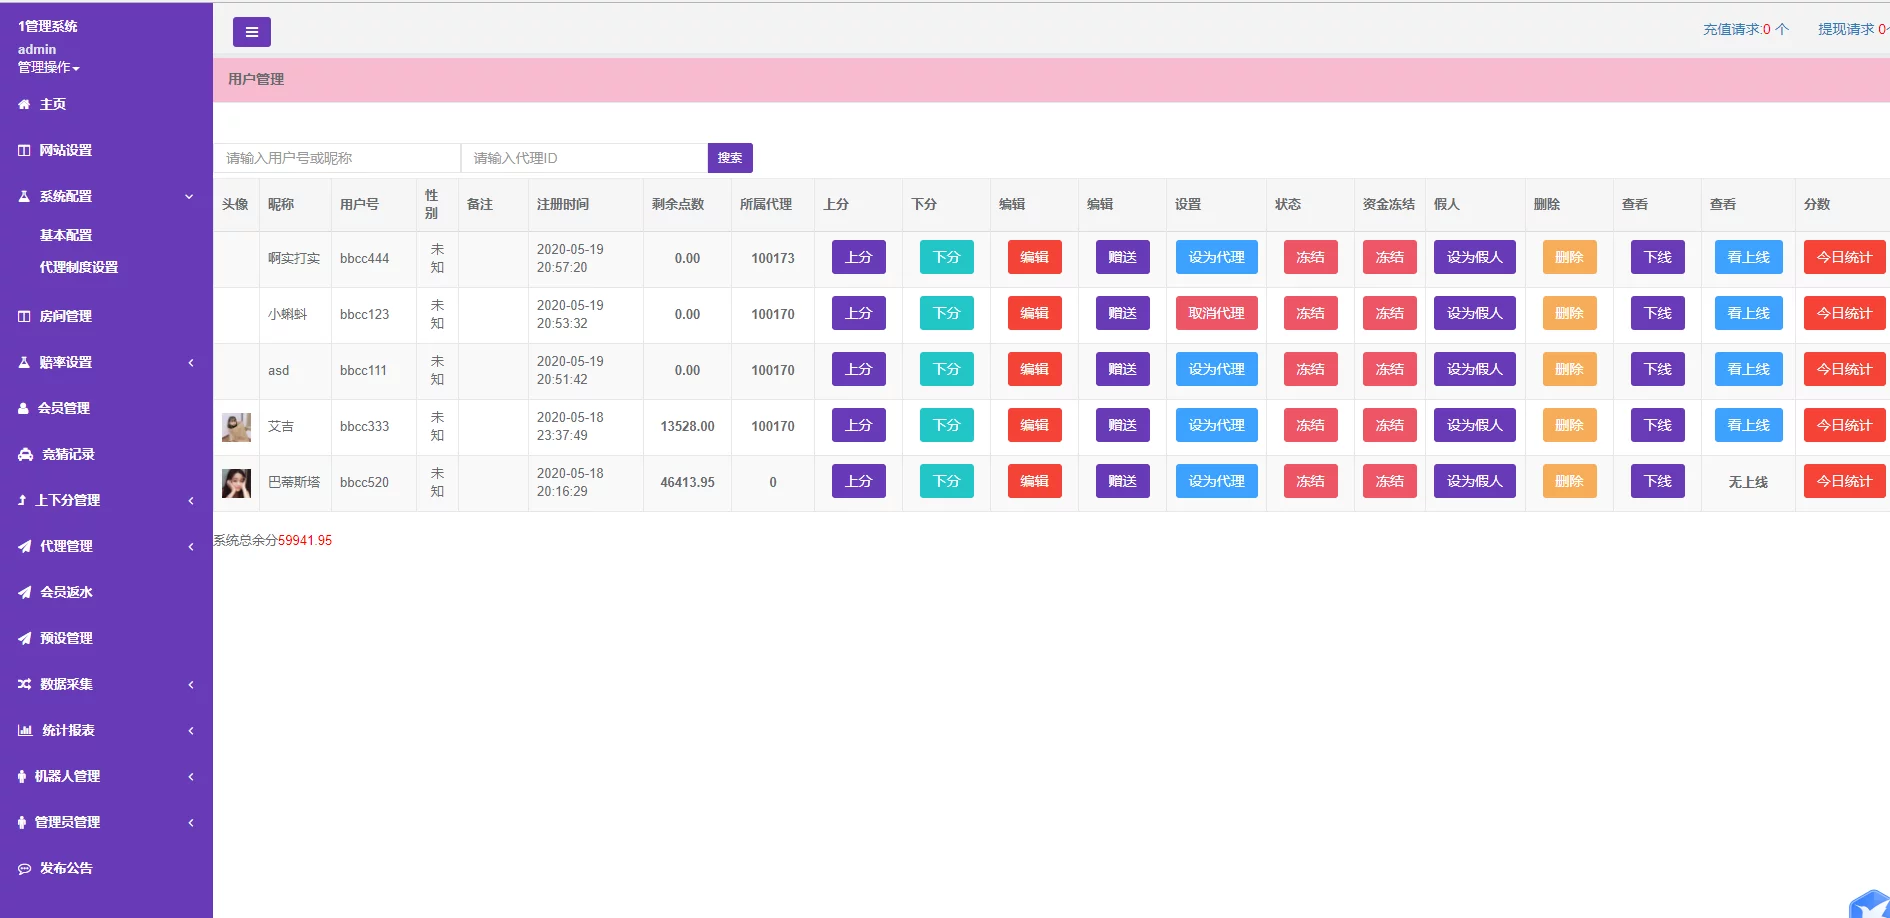Click 看上线 for user bbcc333
The width and height of the screenshot is (1890, 918).
pyautogui.click(x=1748, y=425)
